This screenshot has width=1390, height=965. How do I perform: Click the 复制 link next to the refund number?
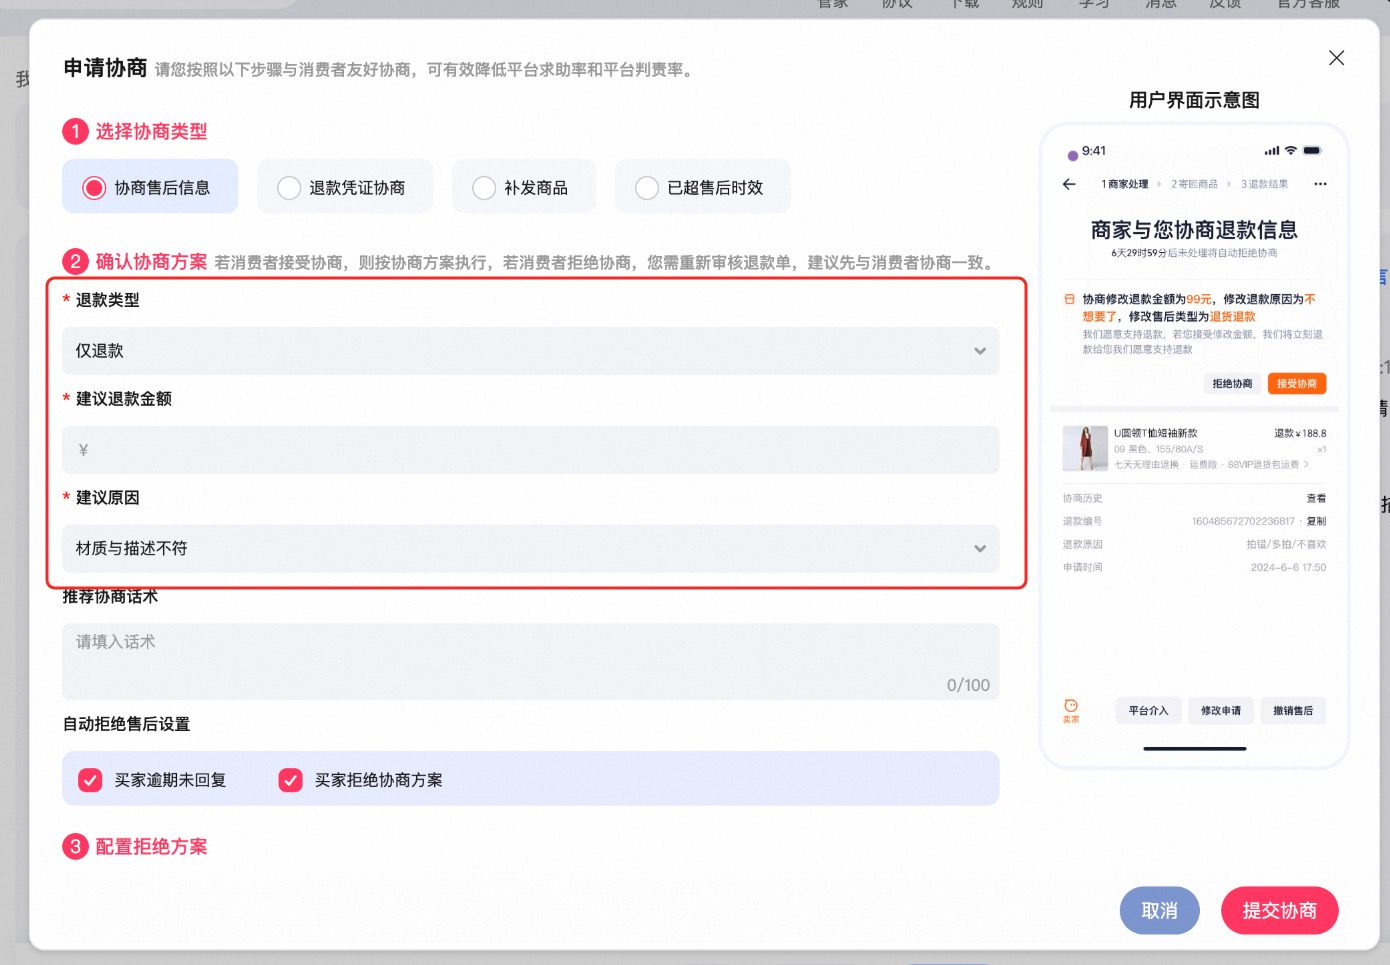[x=1317, y=520]
